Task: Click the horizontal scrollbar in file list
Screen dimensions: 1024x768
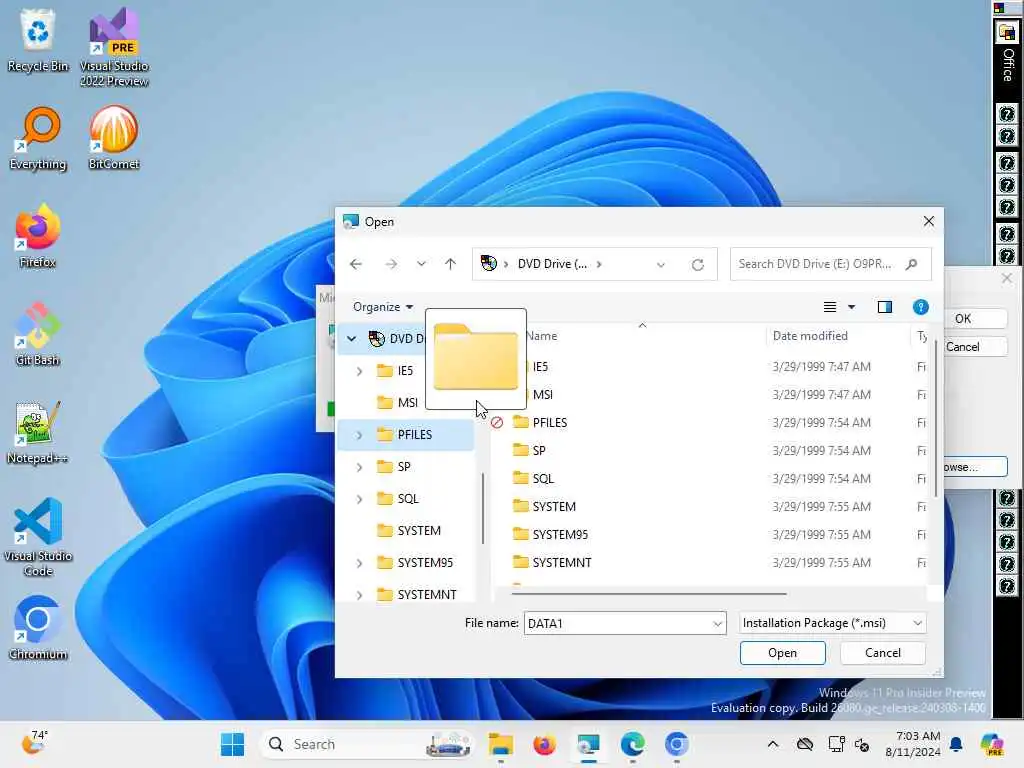Action: point(649,594)
